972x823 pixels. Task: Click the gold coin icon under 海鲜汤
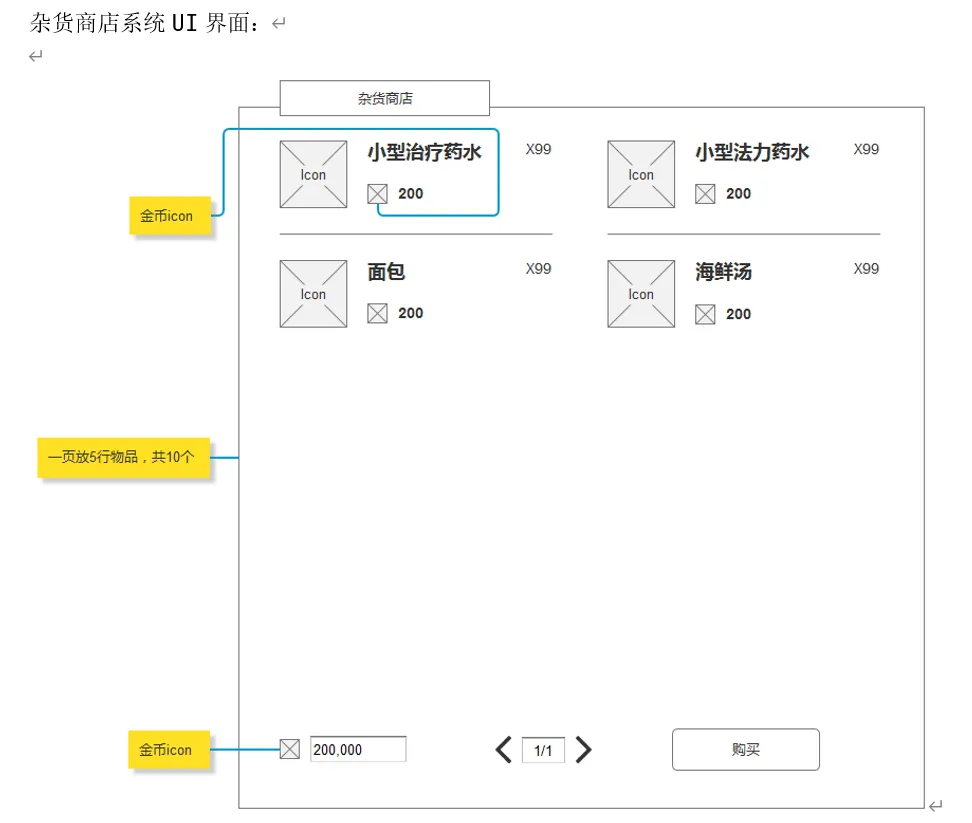[705, 314]
